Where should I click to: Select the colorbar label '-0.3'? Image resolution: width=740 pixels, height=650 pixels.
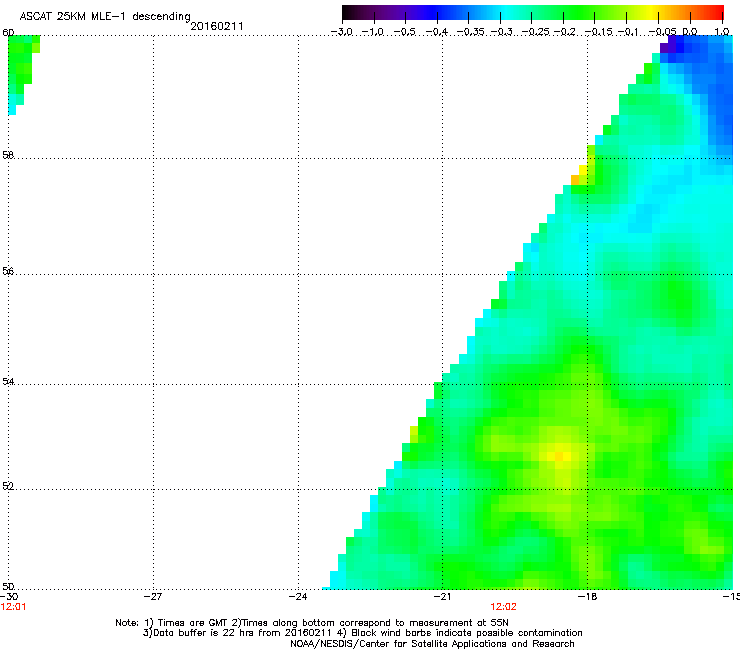(x=501, y=32)
